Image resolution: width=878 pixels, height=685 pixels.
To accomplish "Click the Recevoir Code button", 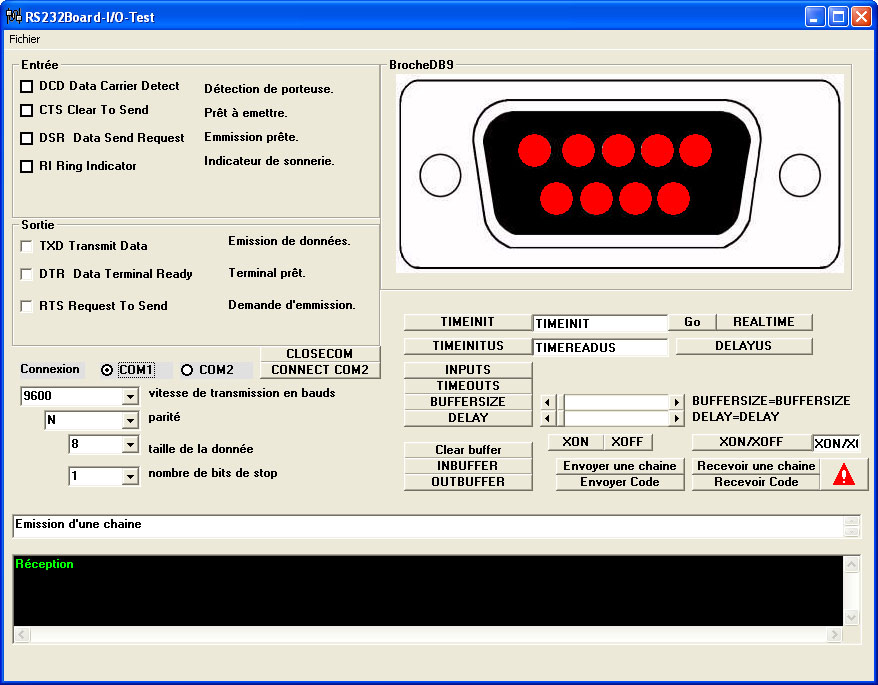I will [x=756, y=482].
